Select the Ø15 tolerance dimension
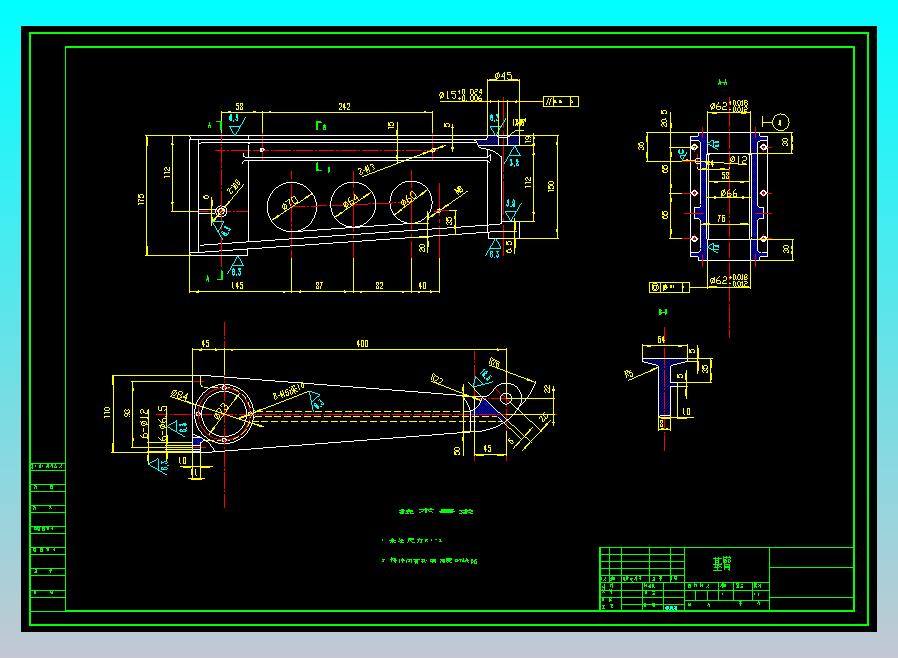 [x=461, y=95]
